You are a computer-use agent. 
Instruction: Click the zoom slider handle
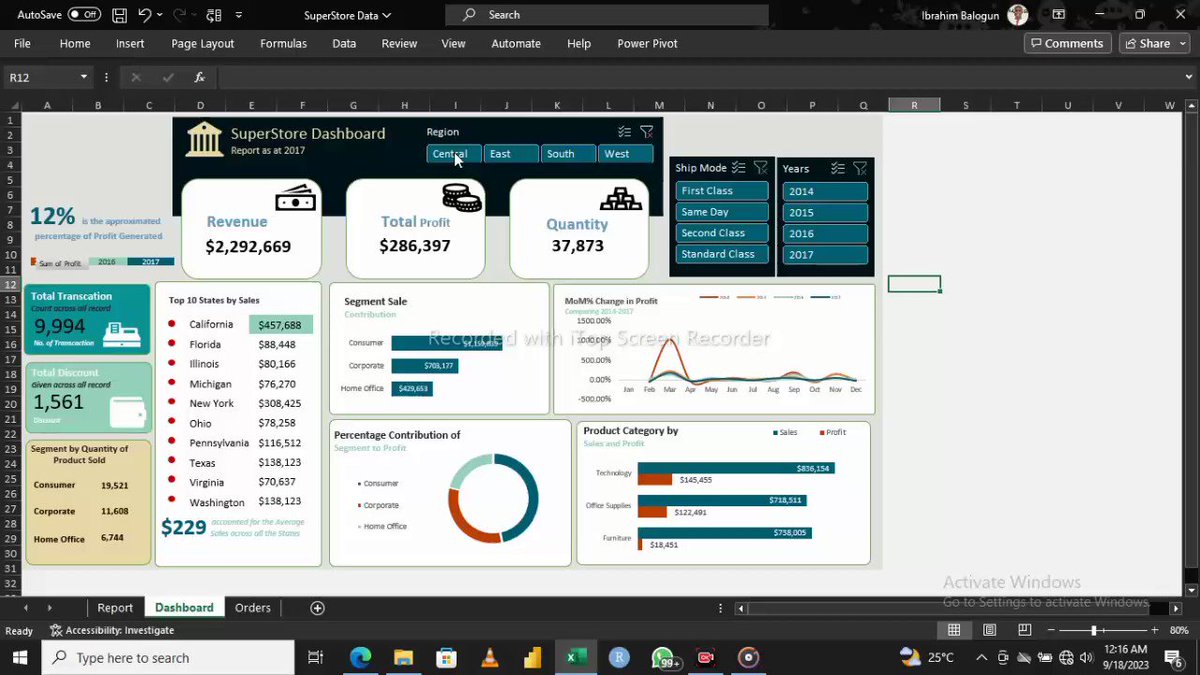pyautogui.click(x=1094, y=630)
